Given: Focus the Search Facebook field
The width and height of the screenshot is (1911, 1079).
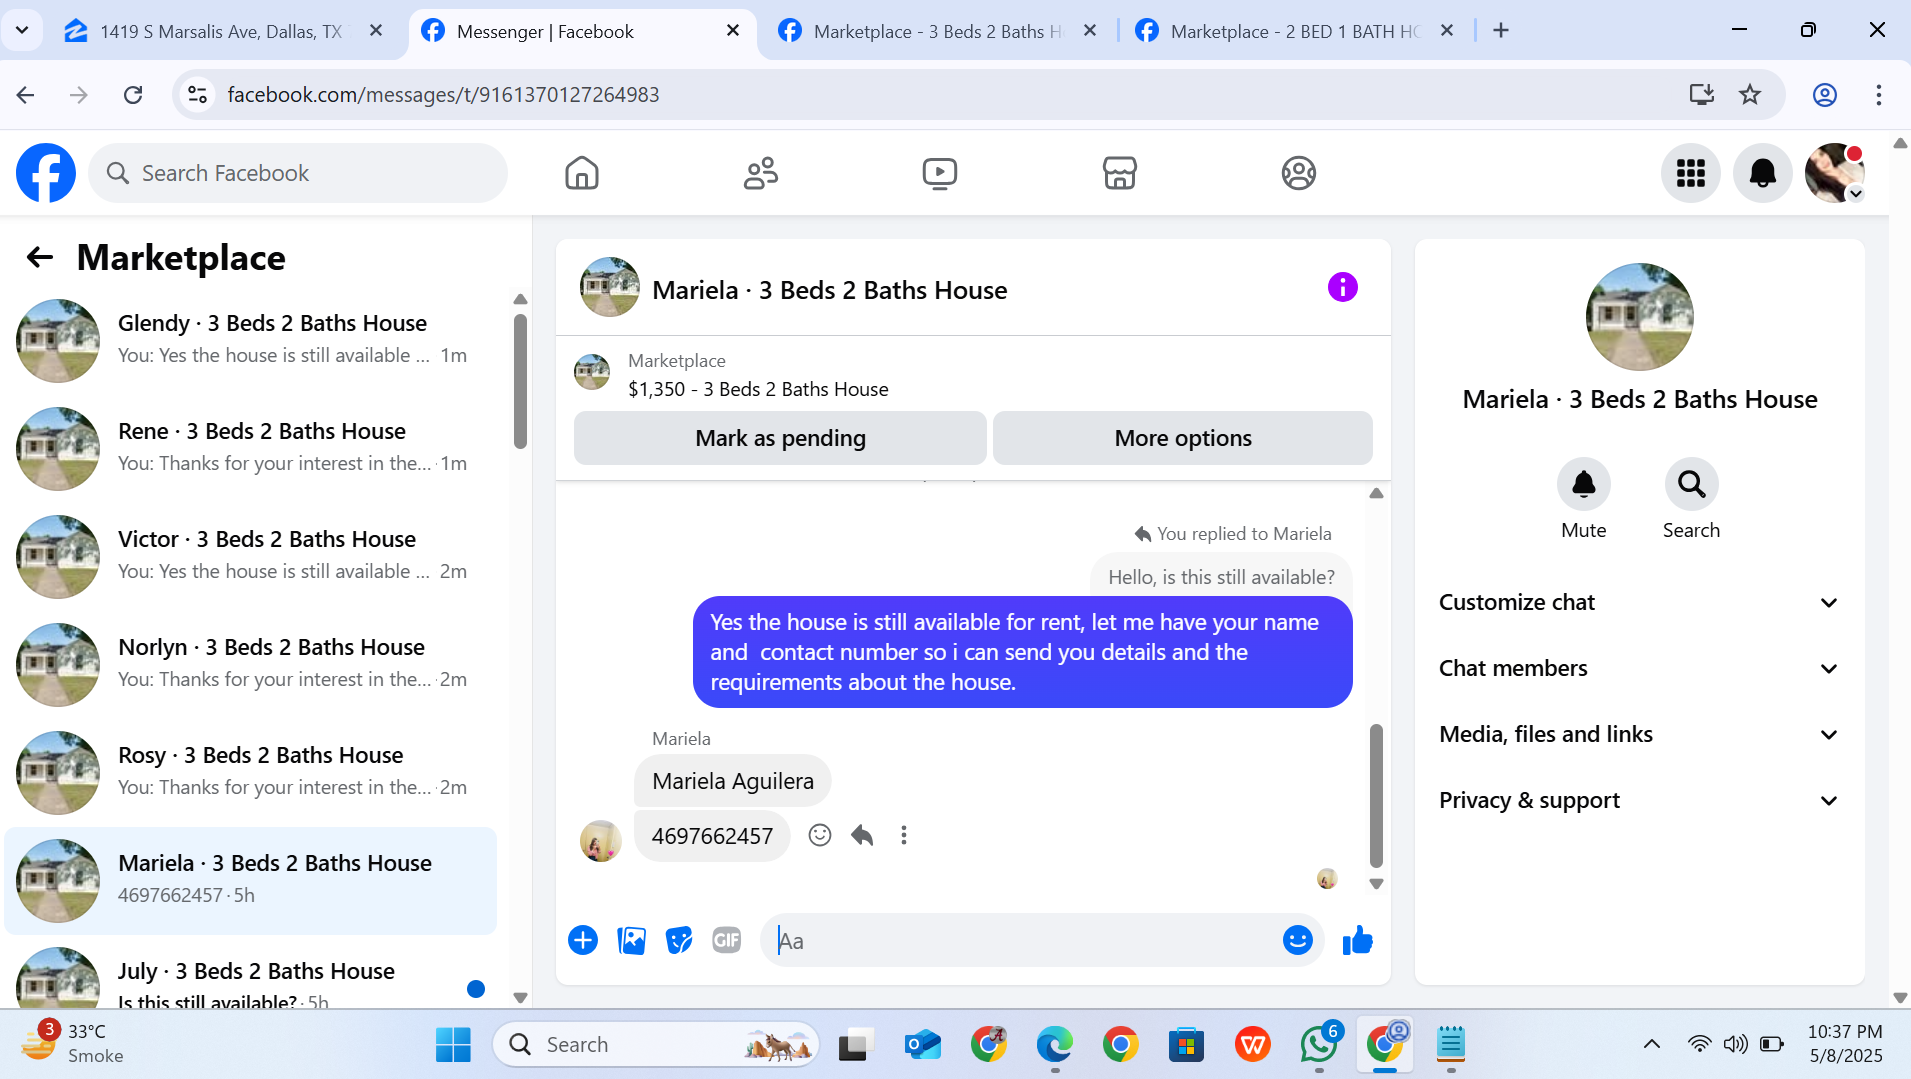Looking at the screenshot, I should 298,173.
